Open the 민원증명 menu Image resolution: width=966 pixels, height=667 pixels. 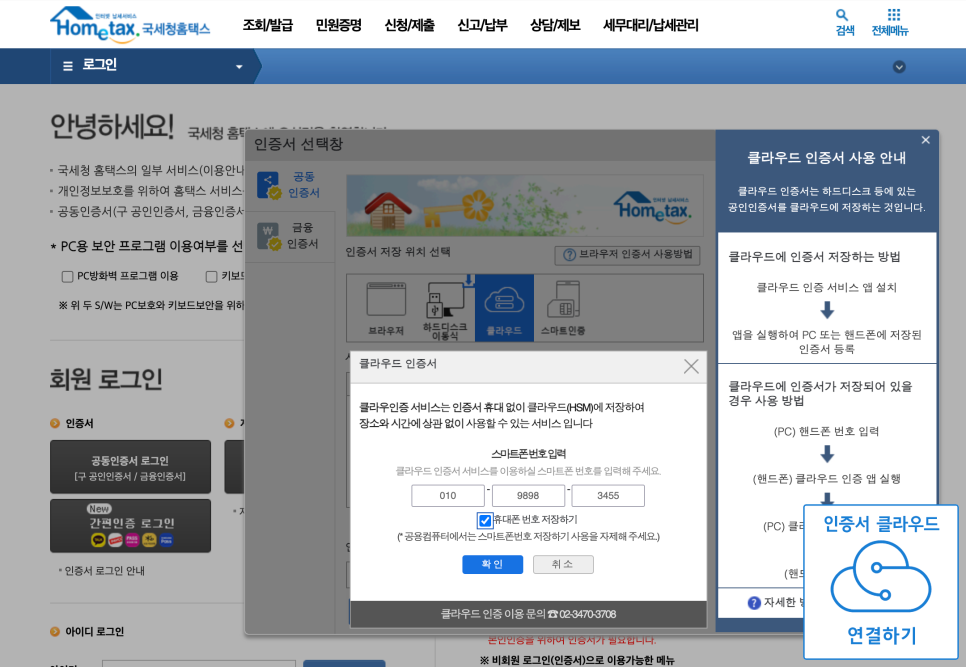click(x=338, y=25)
